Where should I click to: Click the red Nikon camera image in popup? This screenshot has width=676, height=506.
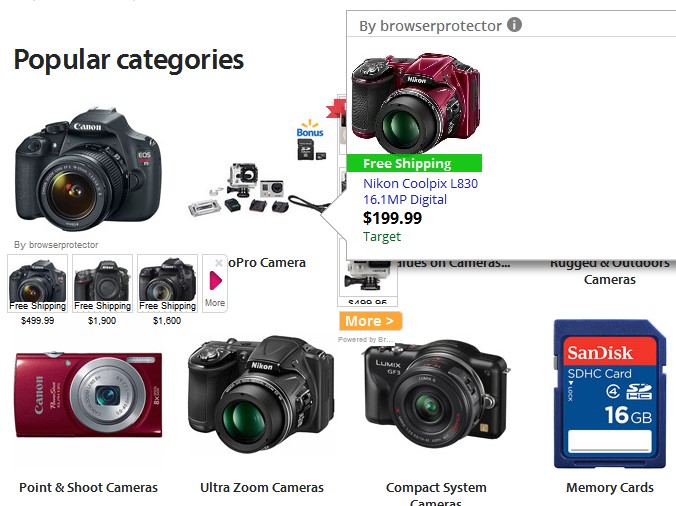416,103
